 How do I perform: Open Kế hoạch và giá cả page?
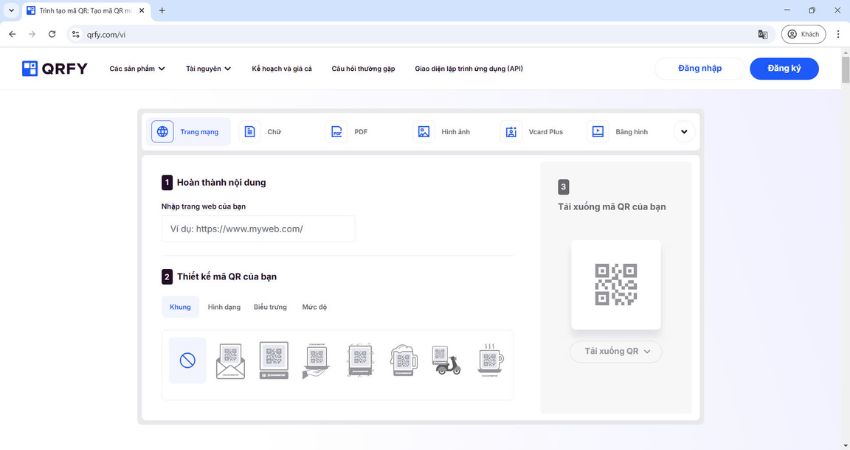282,69
